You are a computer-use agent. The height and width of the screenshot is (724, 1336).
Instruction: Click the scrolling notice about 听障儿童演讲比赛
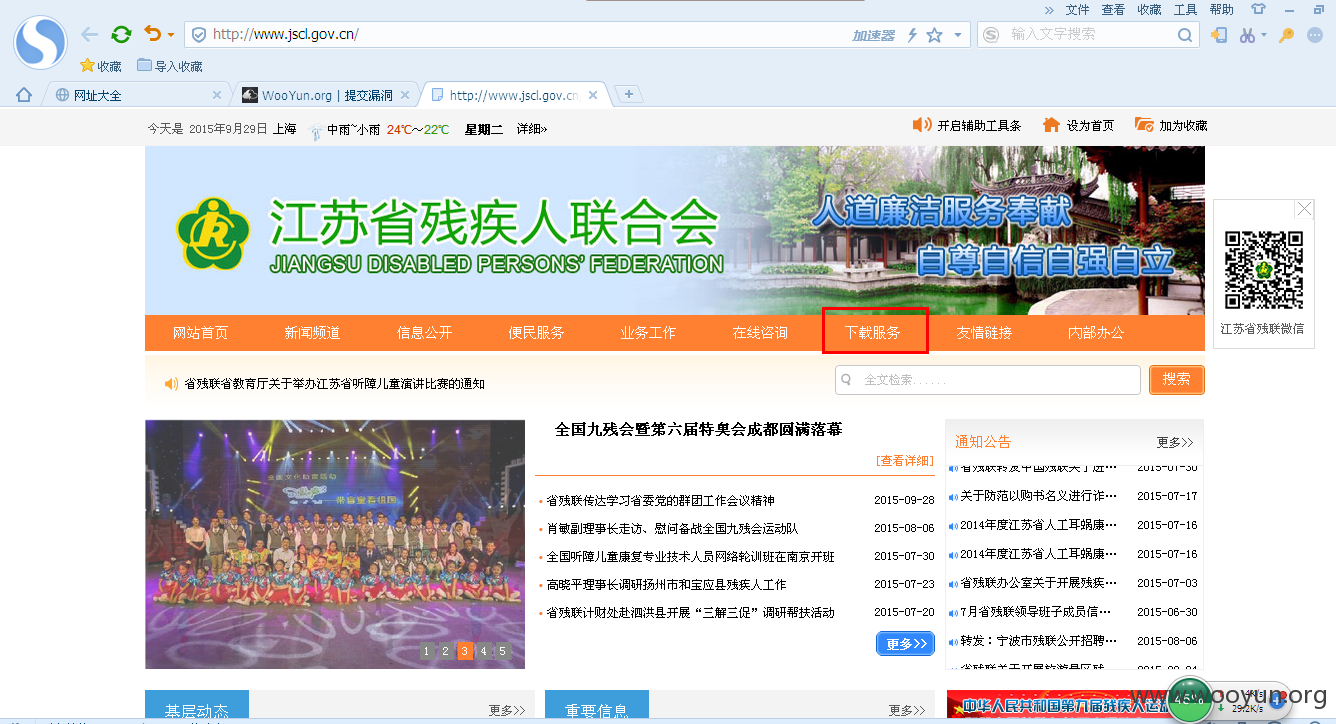(x=334, y=384)
